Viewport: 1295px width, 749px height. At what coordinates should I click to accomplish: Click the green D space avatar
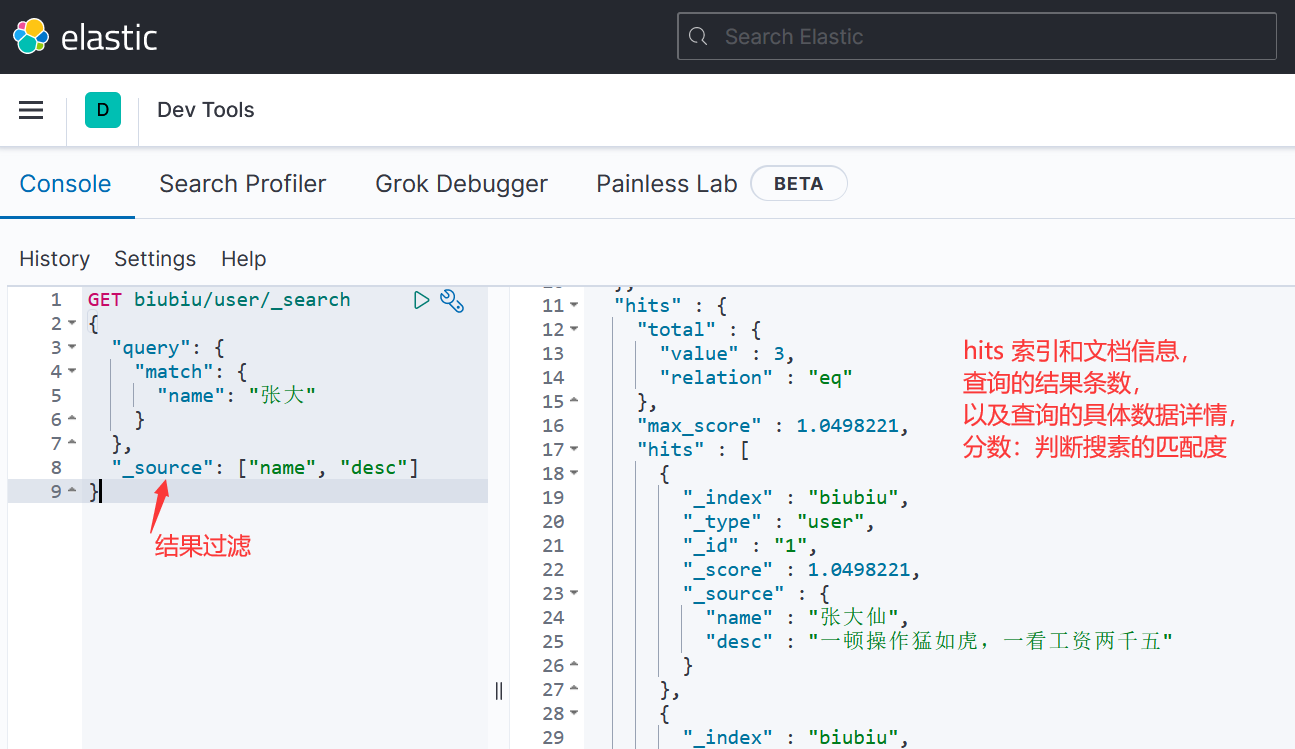point(103,110)
